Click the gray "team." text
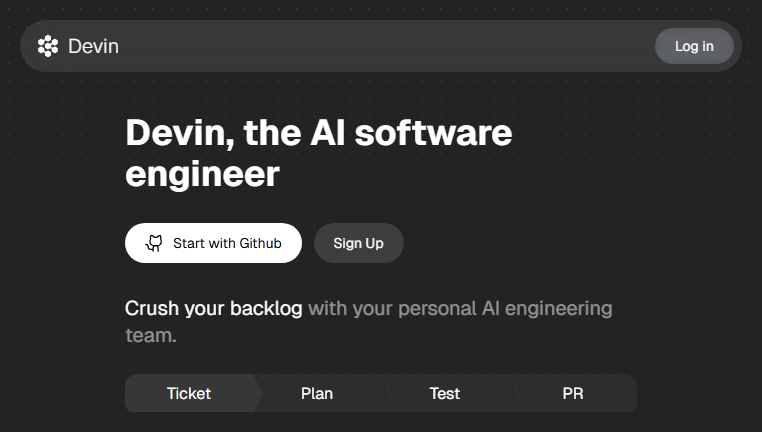Screen dimensions: 762x432 (151, 335)
